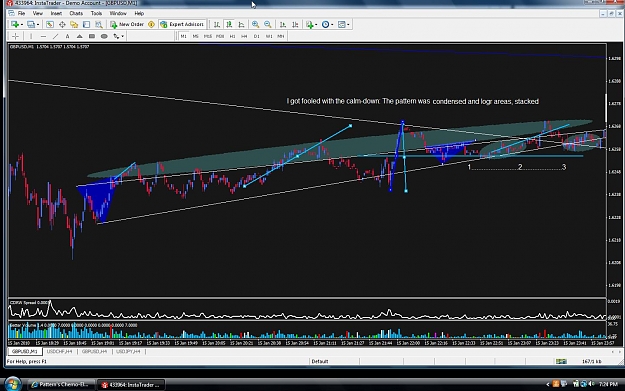Toggle chart Auto Scroll
Screen dimensions: 625x391
283,24
